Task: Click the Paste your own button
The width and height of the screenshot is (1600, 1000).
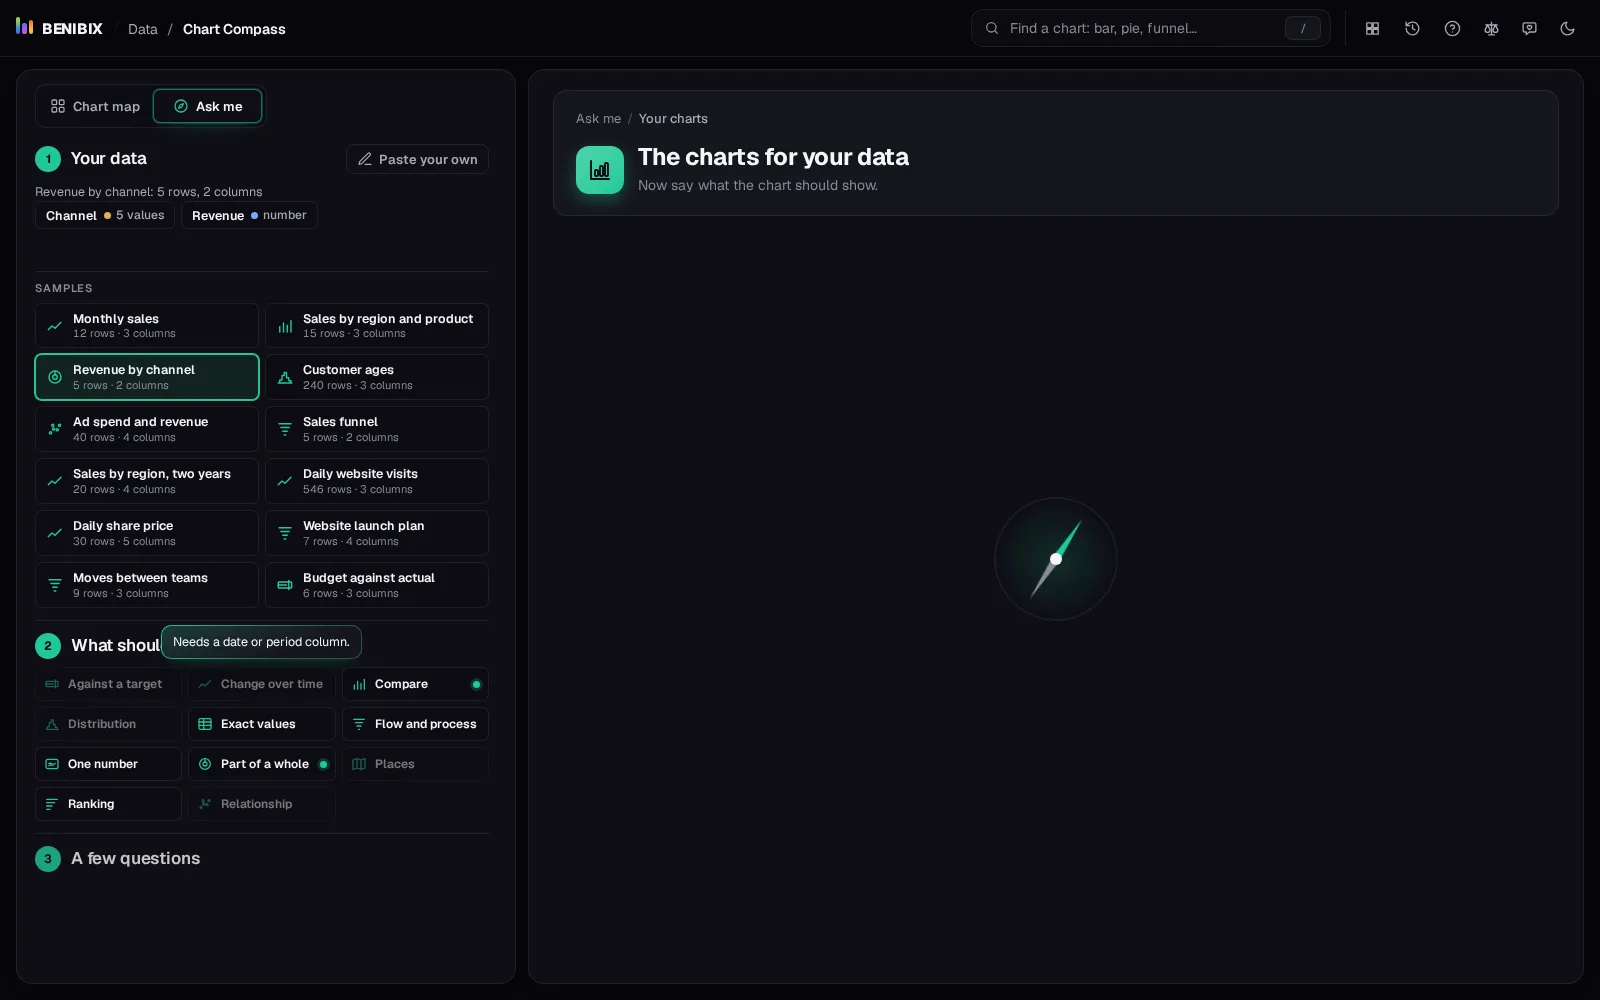Action: pos(417,159)
